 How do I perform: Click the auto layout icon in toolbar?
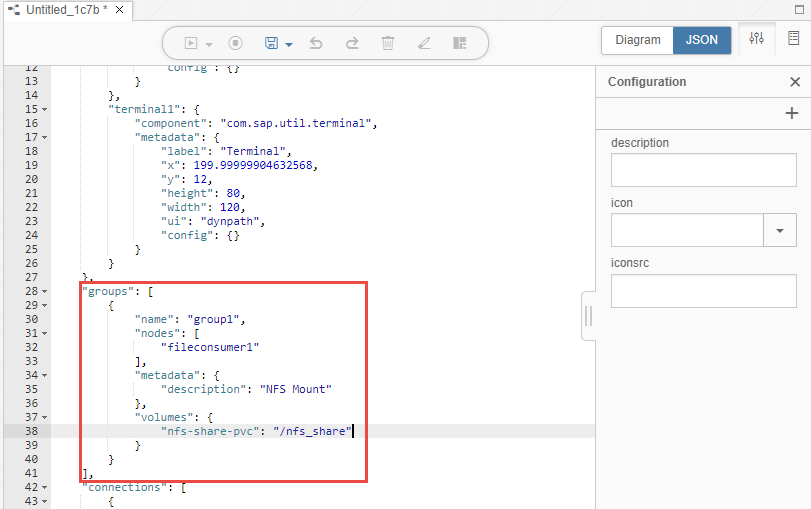tap(460, 44)
